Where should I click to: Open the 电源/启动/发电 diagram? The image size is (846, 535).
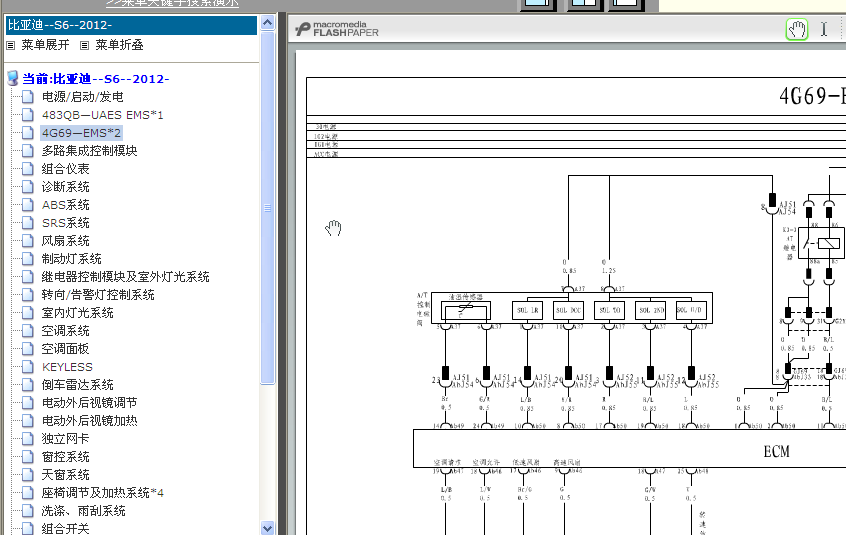coord(83,97)
